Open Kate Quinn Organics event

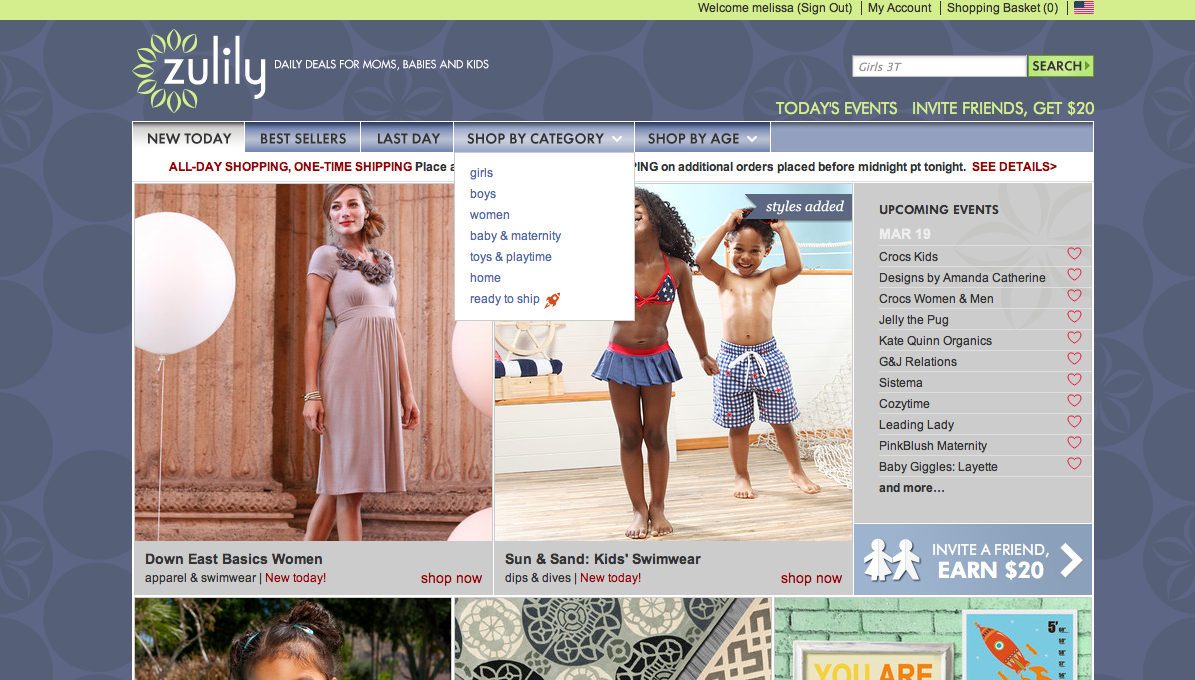pos(935,341)
